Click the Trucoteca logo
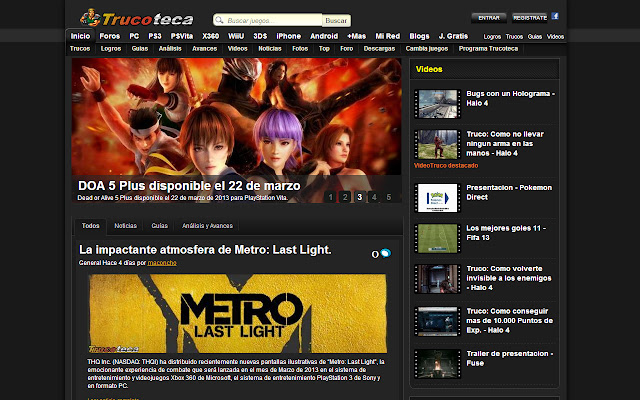Viewport: 640px width, 400px height. tap(137, 18)
